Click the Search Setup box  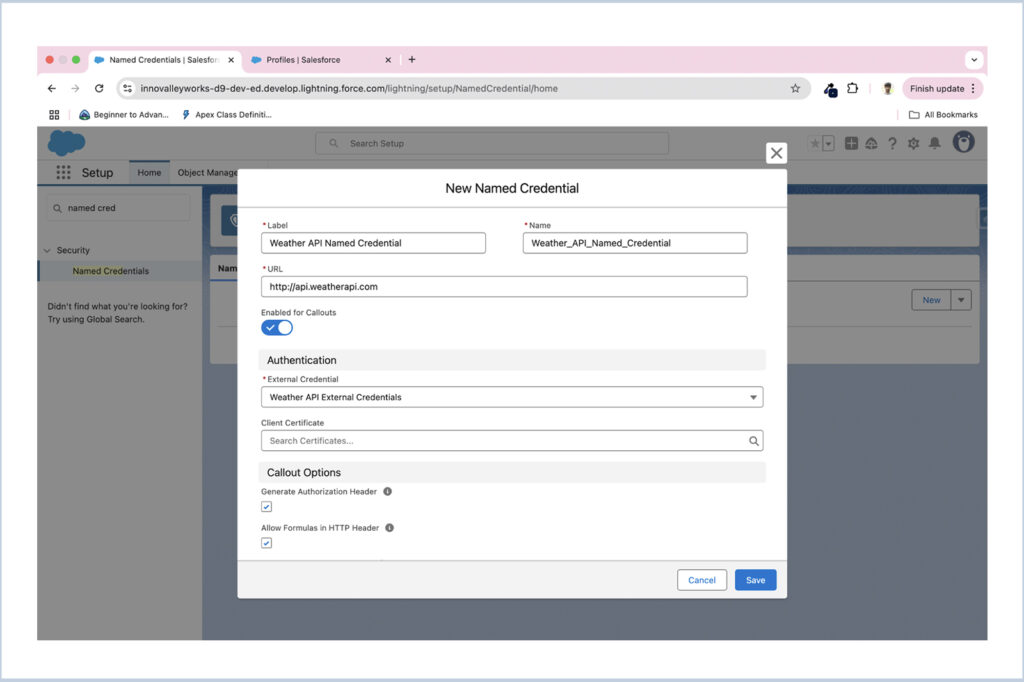(492, 143)
